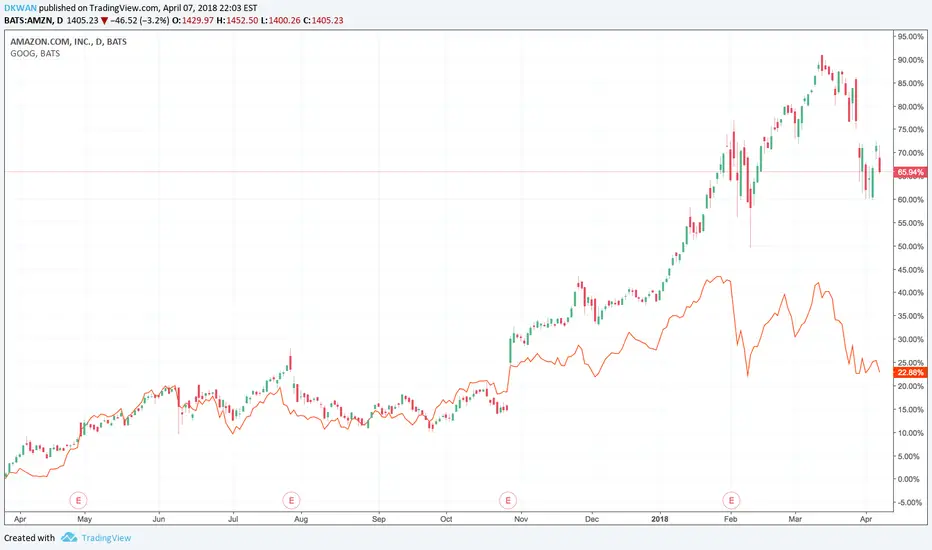Click the 0.00% axis label
This screenshot has height=550, width=932.
click(x=911, y=479)
